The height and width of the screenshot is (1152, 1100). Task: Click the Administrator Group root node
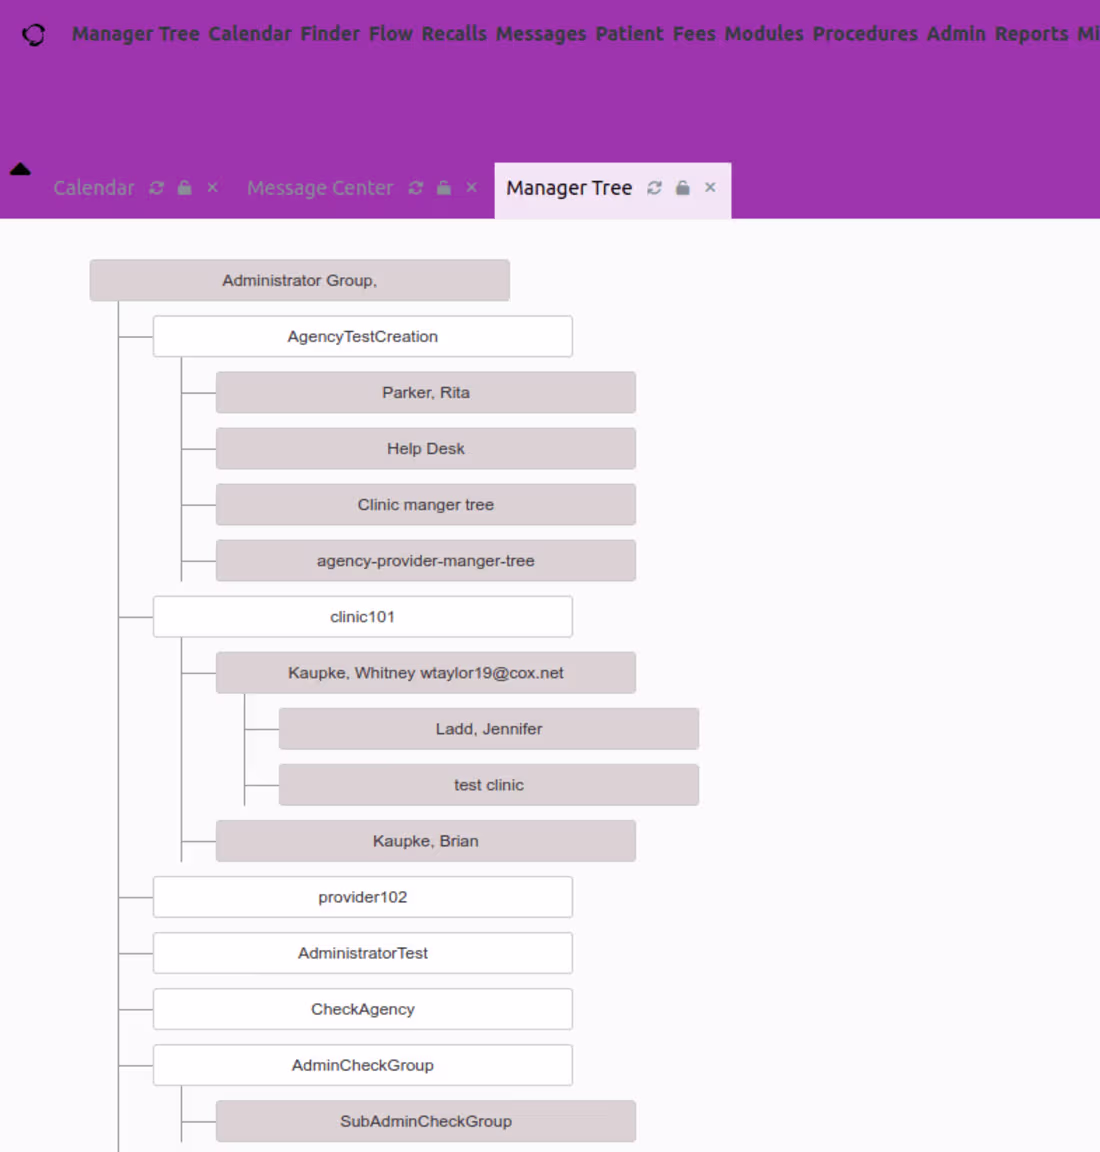[x=300, y=280]
